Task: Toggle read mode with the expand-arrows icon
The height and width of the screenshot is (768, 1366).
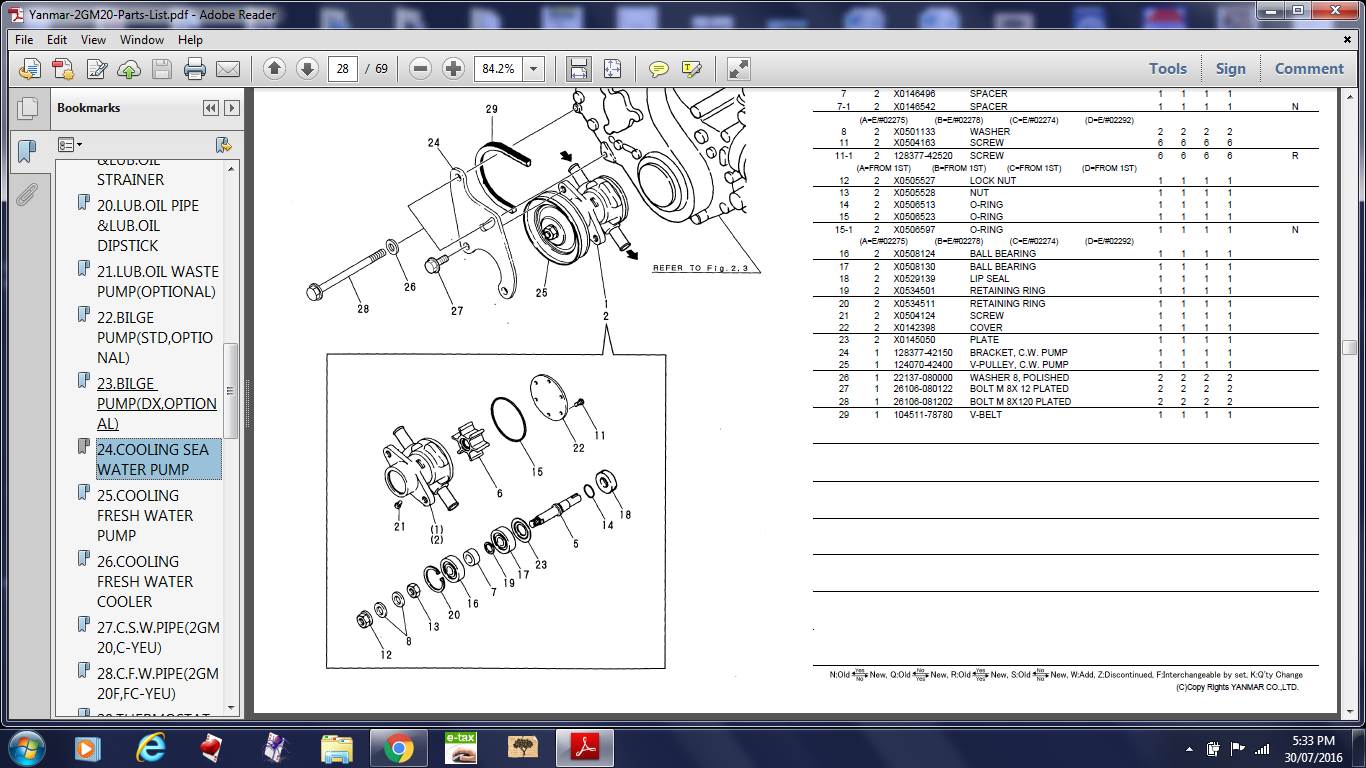Action: click(x=738, y=69)
